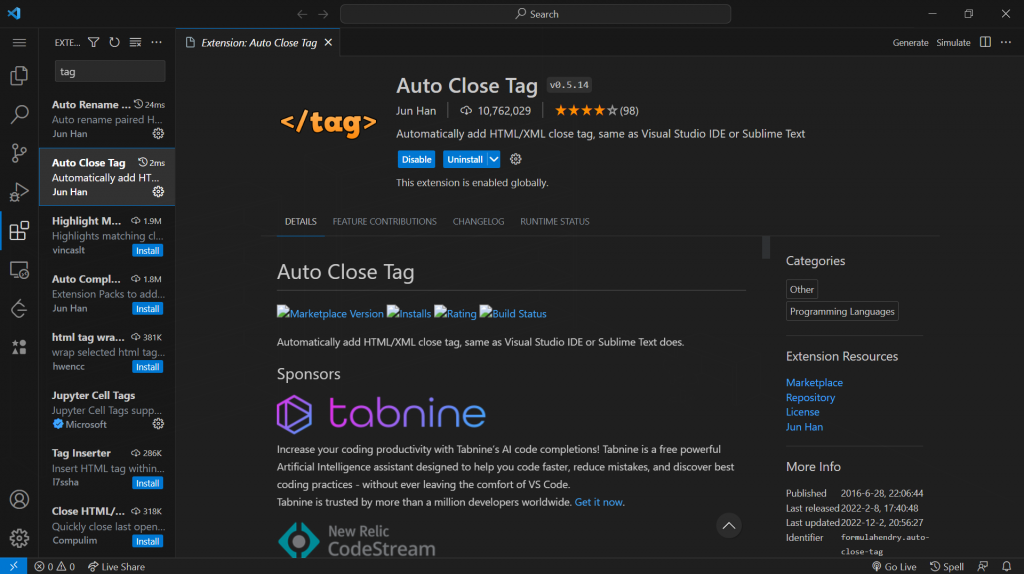Open the Runtime Status tab

coord(554,221)
